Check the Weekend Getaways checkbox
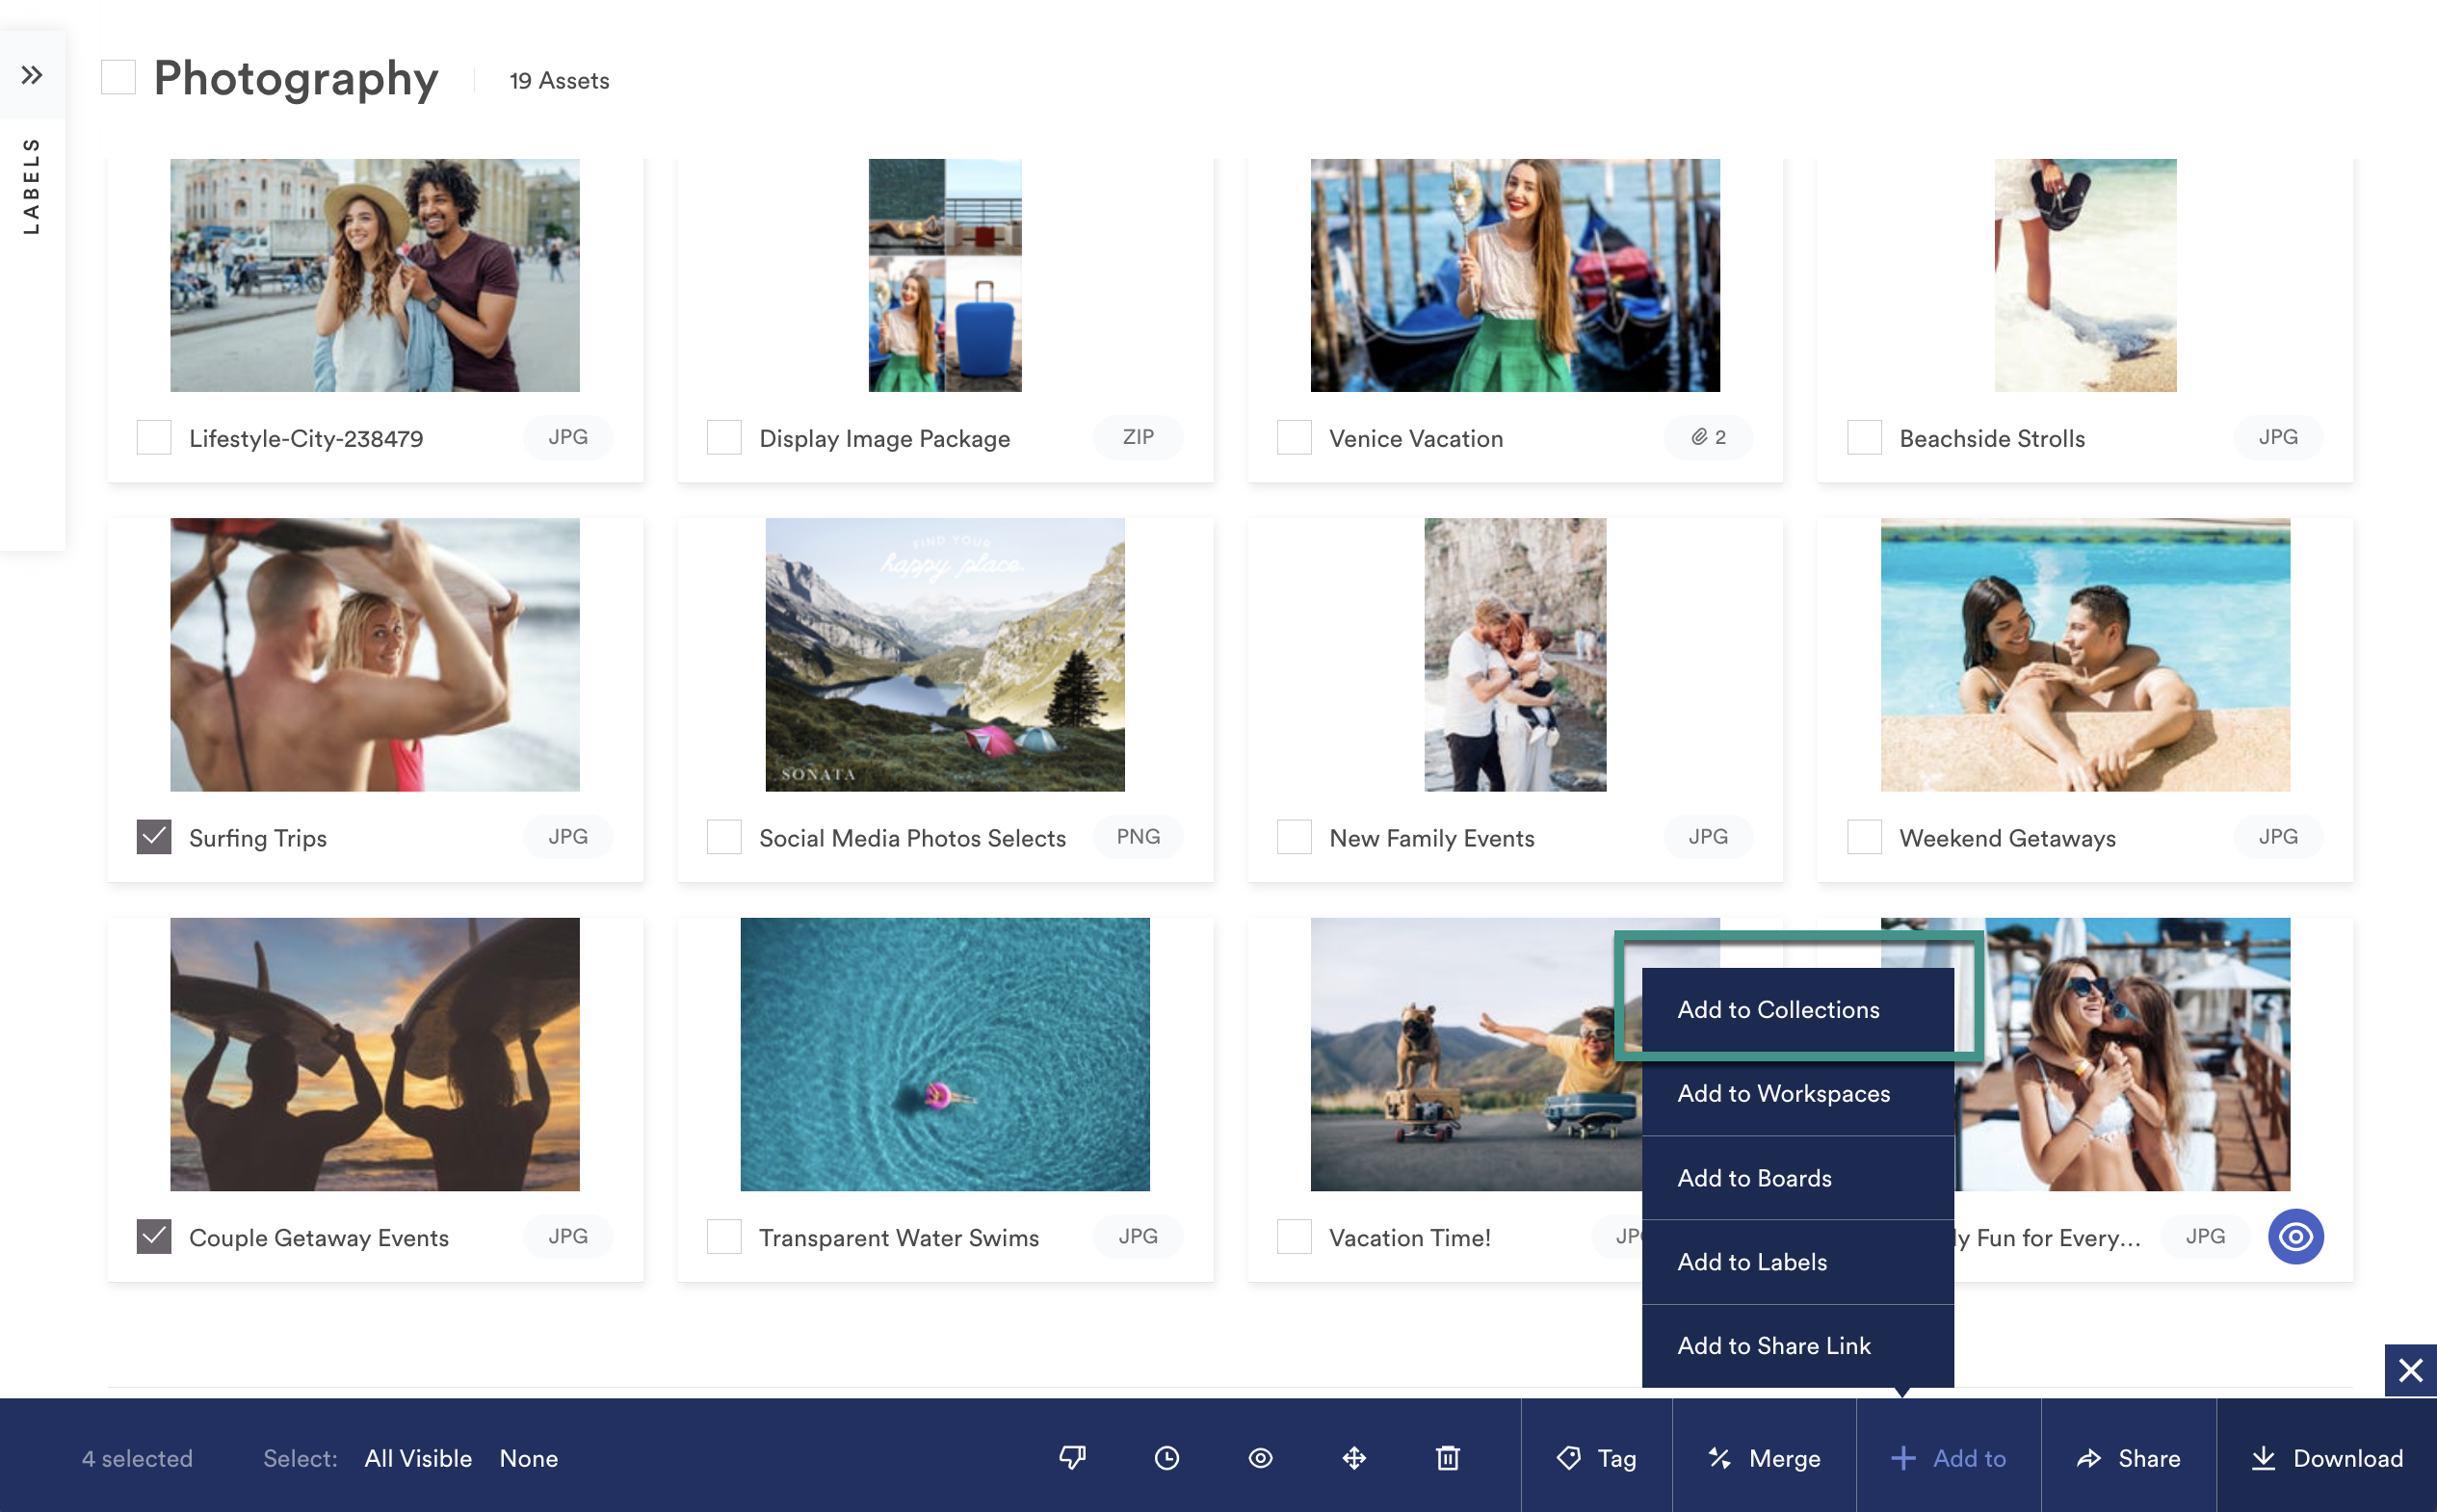The width and height of the screenshot is (2437, 1512). [x=1864, y=837]
